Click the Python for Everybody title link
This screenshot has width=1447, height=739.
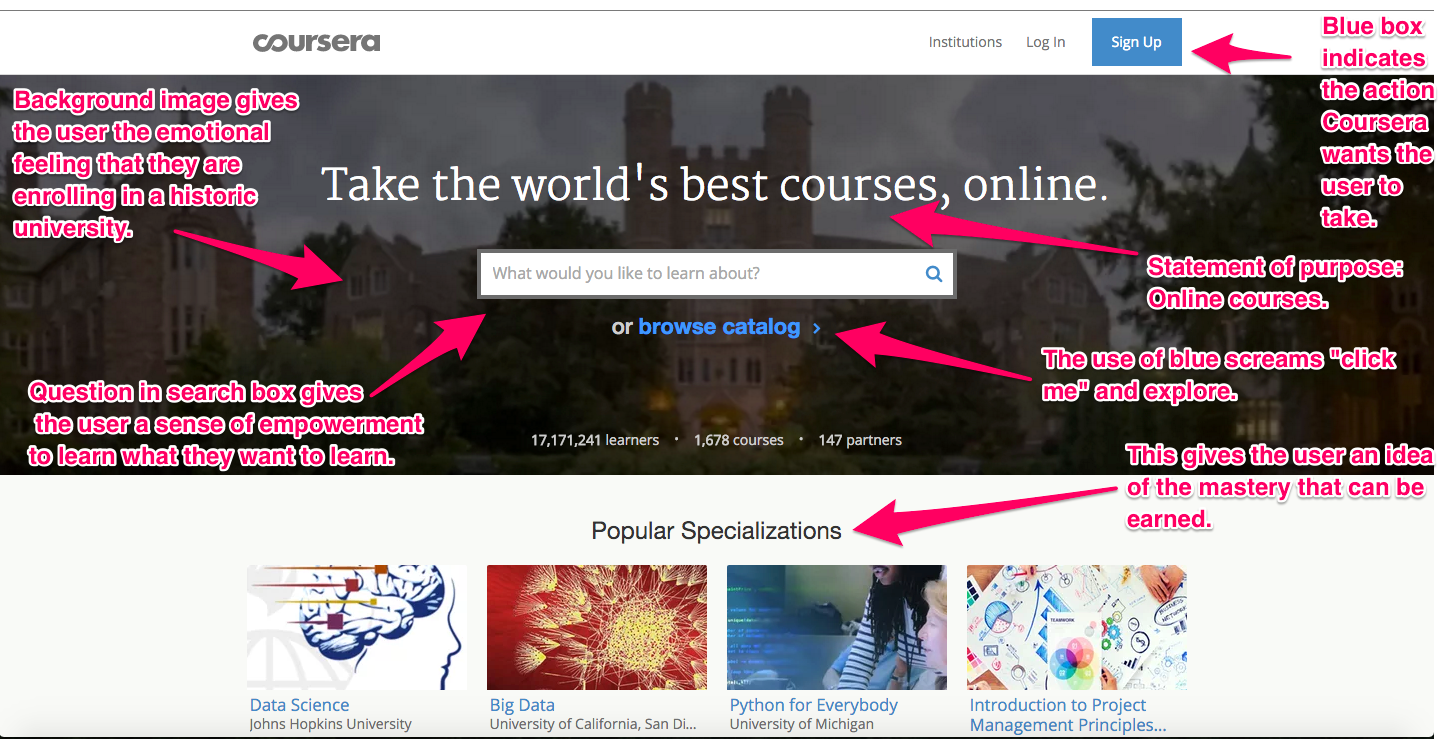[814, 705]
